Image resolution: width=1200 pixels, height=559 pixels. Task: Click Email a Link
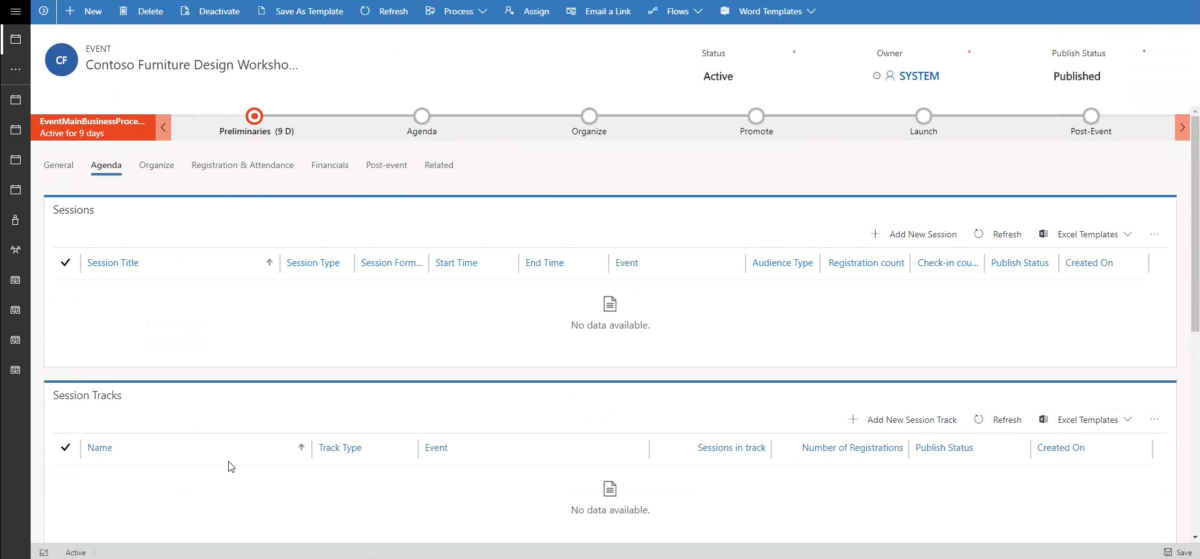598,11
